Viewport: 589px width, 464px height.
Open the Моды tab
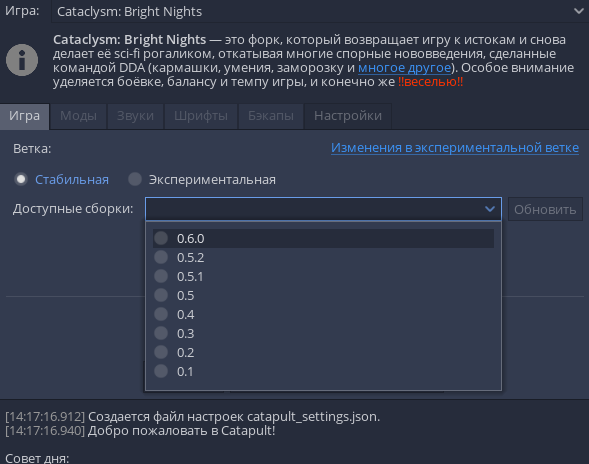78,116
